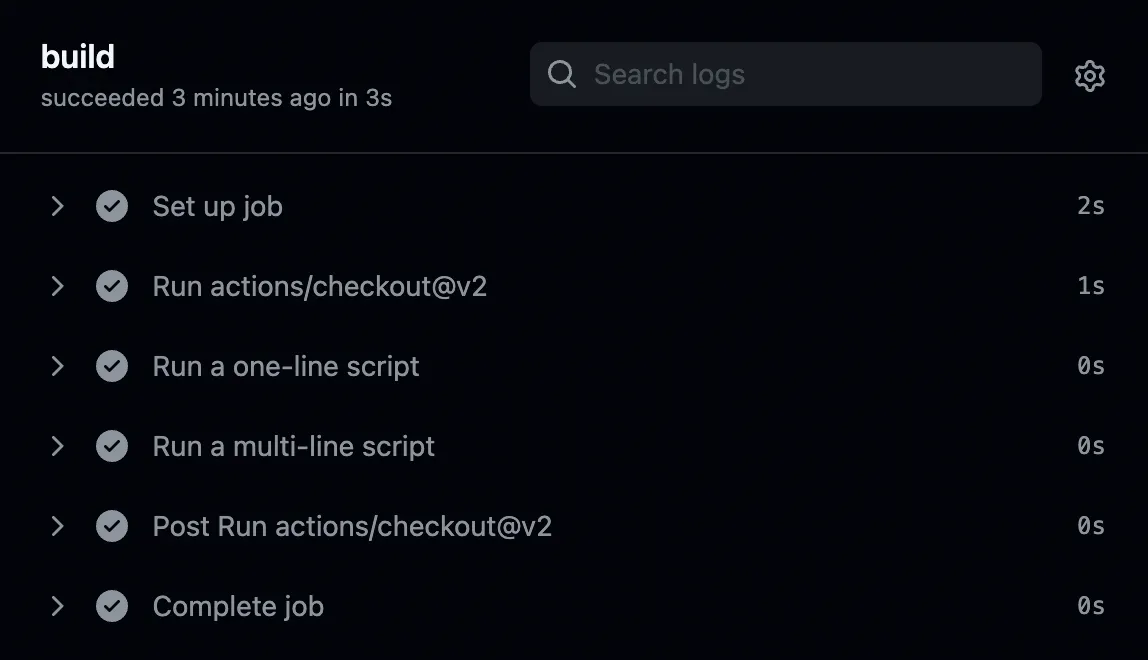Expand the Post Run actions/checkout@v2 chevron
This screenshot has width=1148, height=660.
tap(57, 526)
